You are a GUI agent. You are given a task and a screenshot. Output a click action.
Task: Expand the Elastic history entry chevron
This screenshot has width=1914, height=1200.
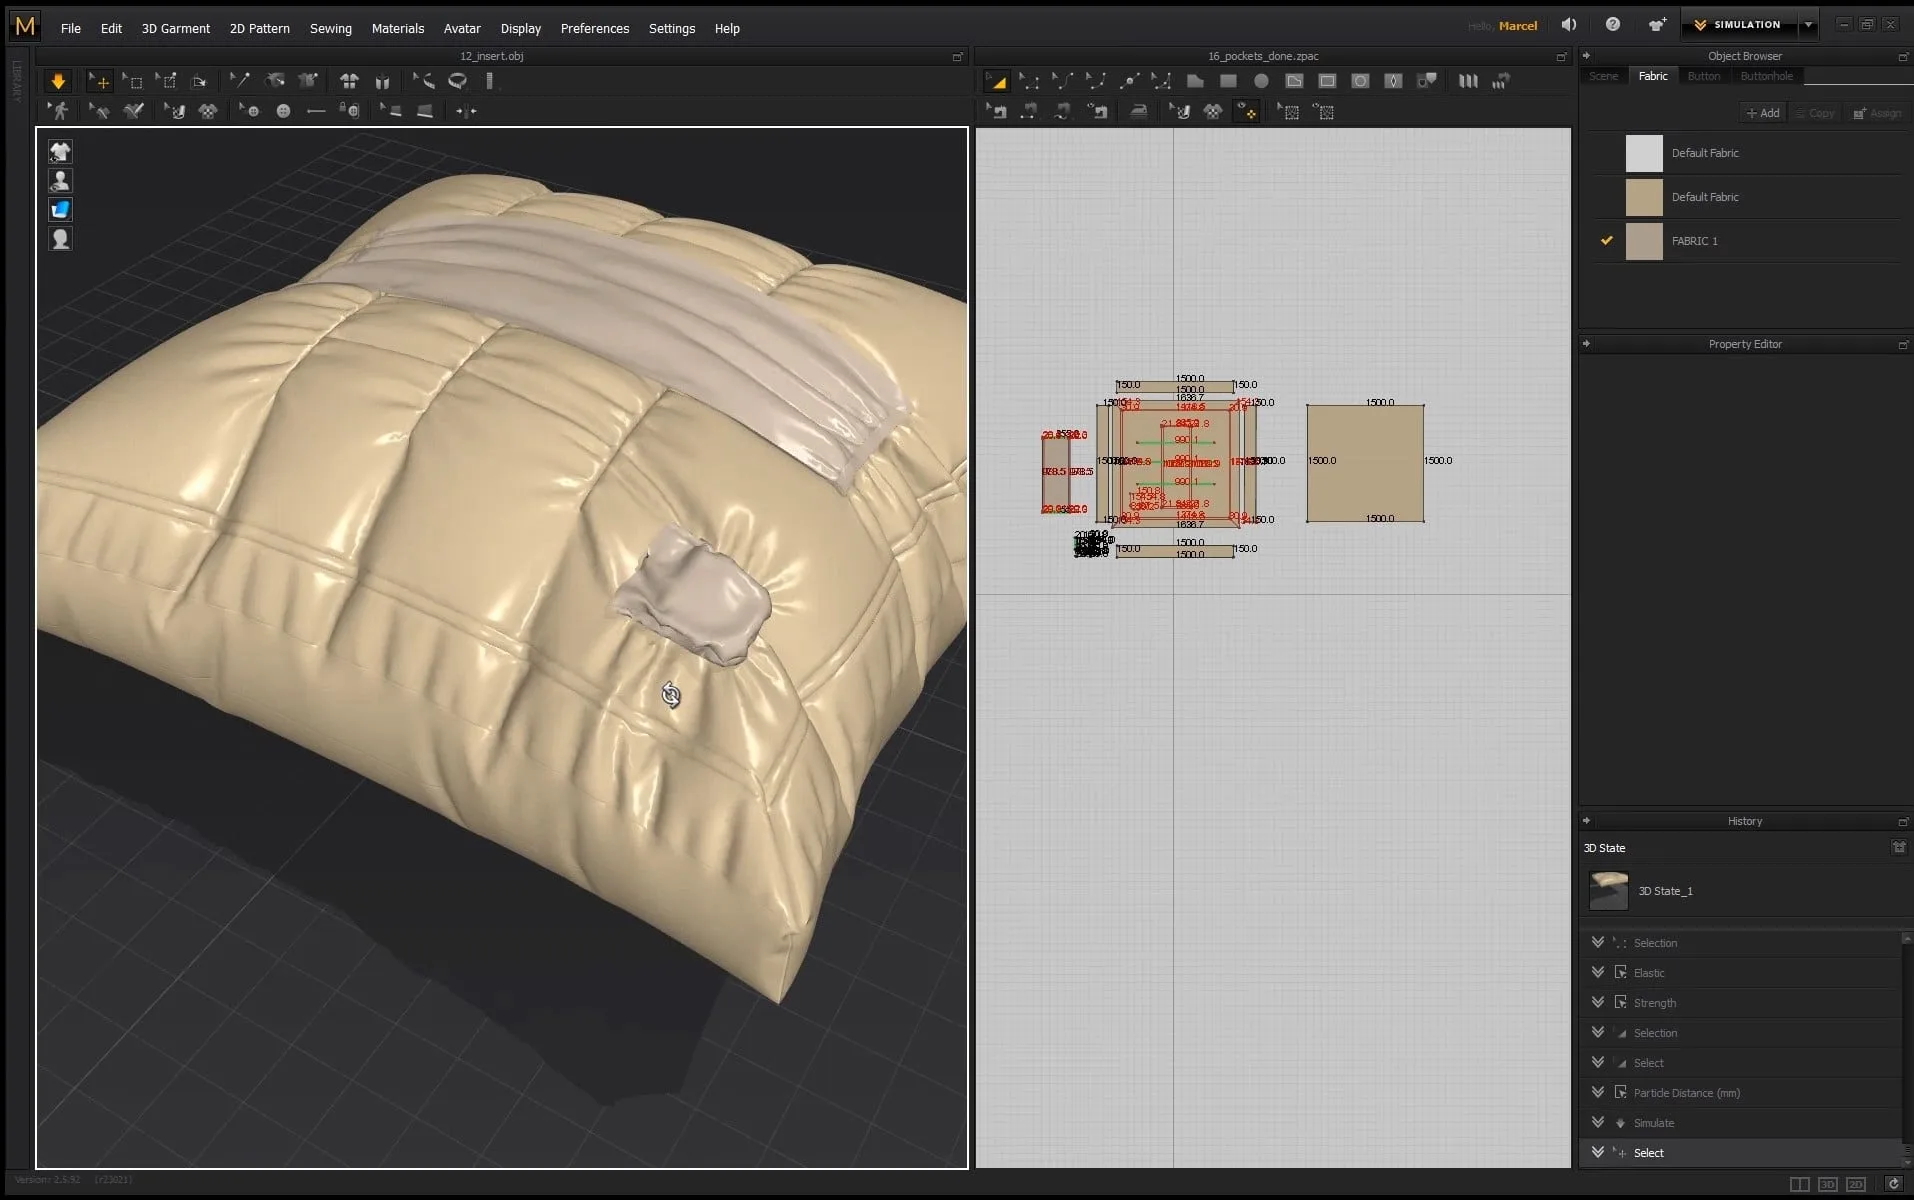(x=1597, y=972)
